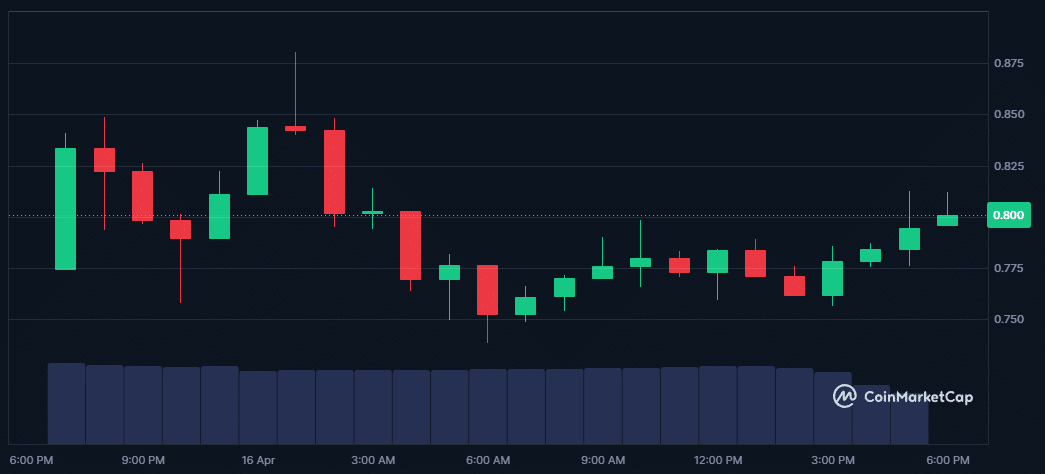Select the 0.875 price axis label
The width and height of the screenshot is (1045, 474).
click(1008, 64)
